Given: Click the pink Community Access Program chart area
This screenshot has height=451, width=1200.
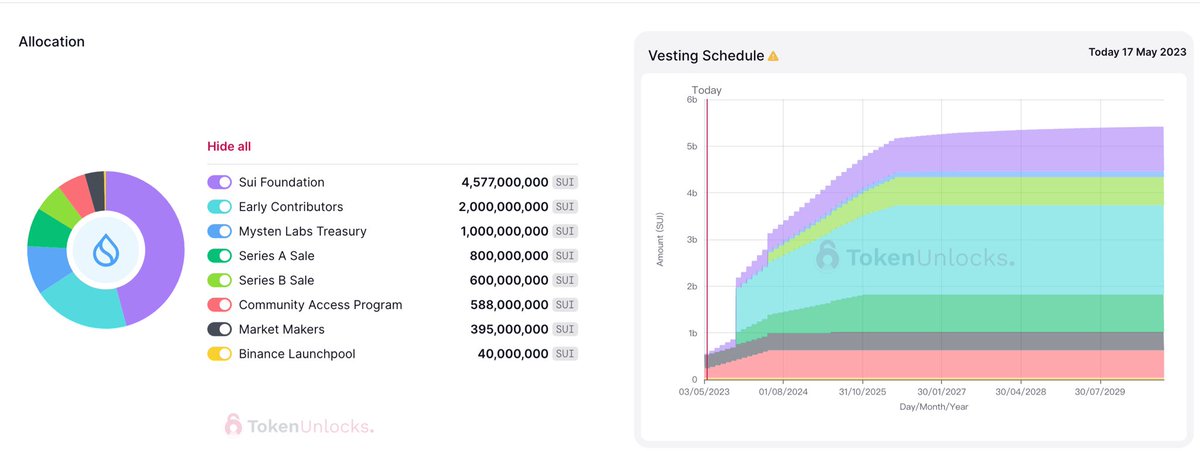Looking at the screenshot, I should (x=950, y=364).
